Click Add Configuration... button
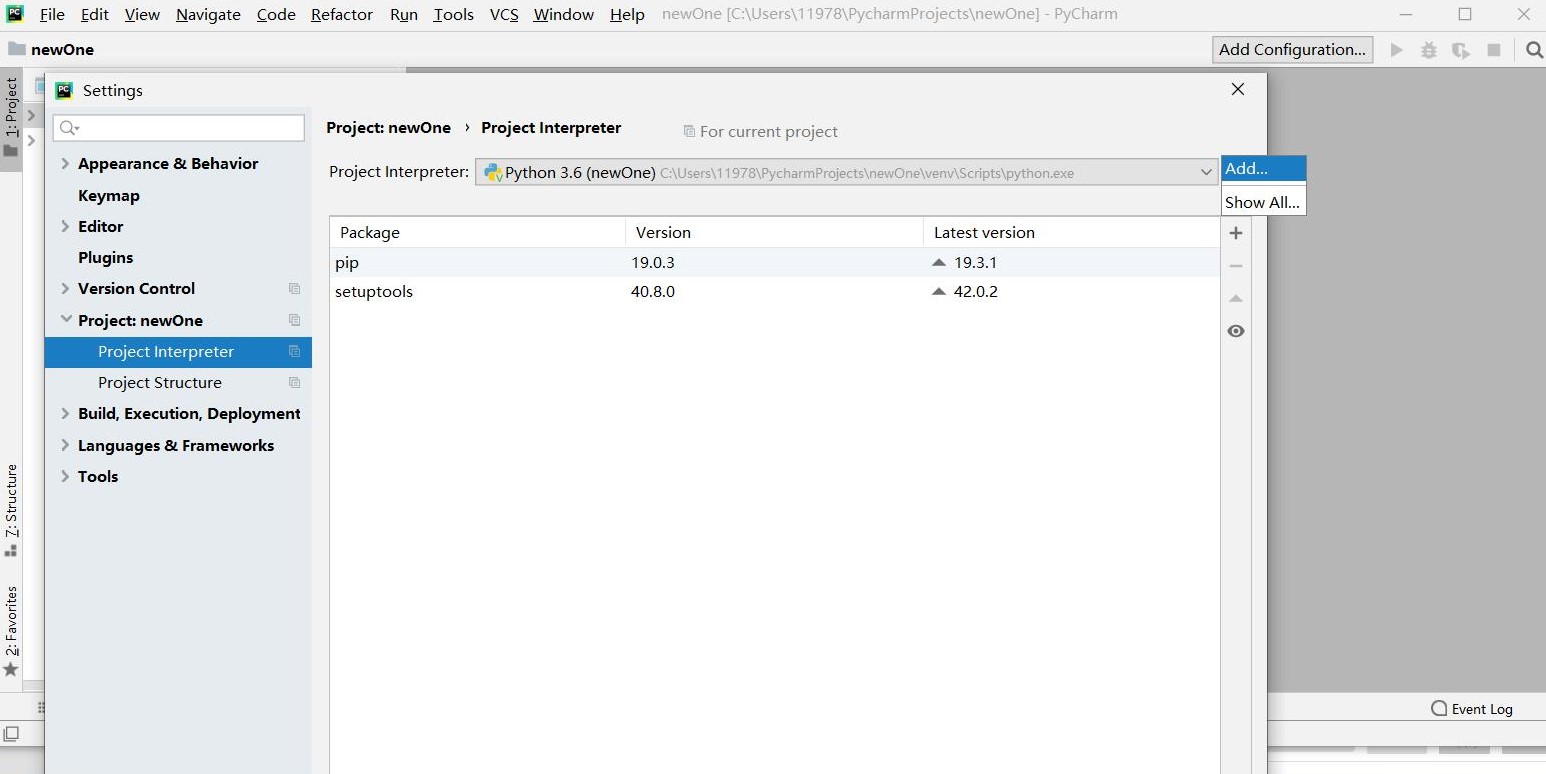 [1292, 50]
